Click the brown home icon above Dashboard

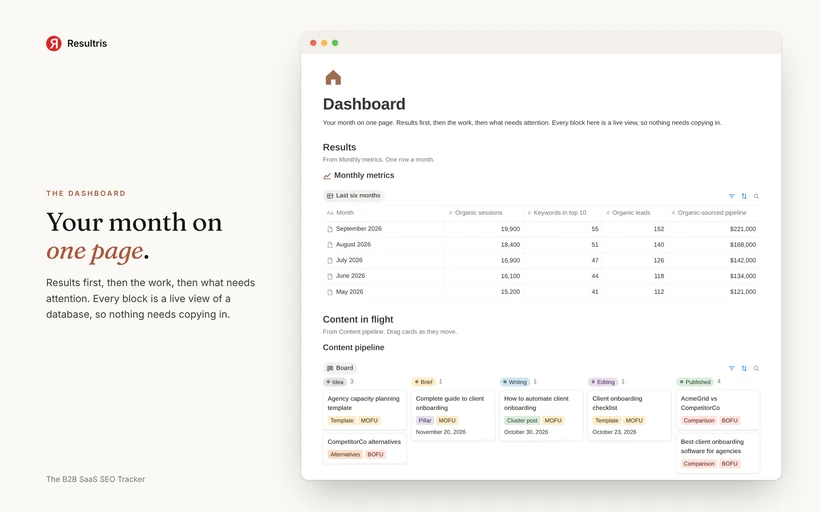(333, 78)
